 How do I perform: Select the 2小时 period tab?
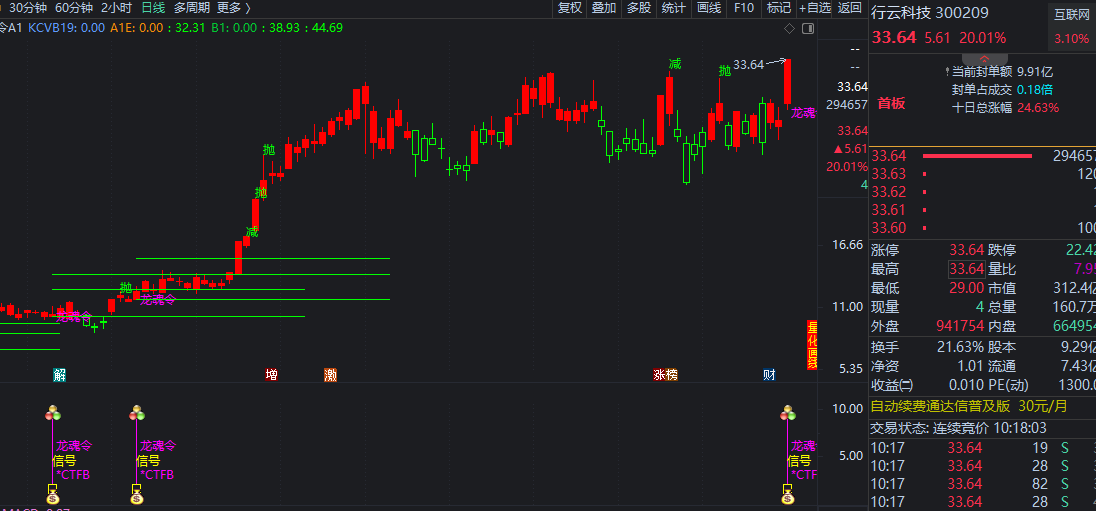[116, 8]
